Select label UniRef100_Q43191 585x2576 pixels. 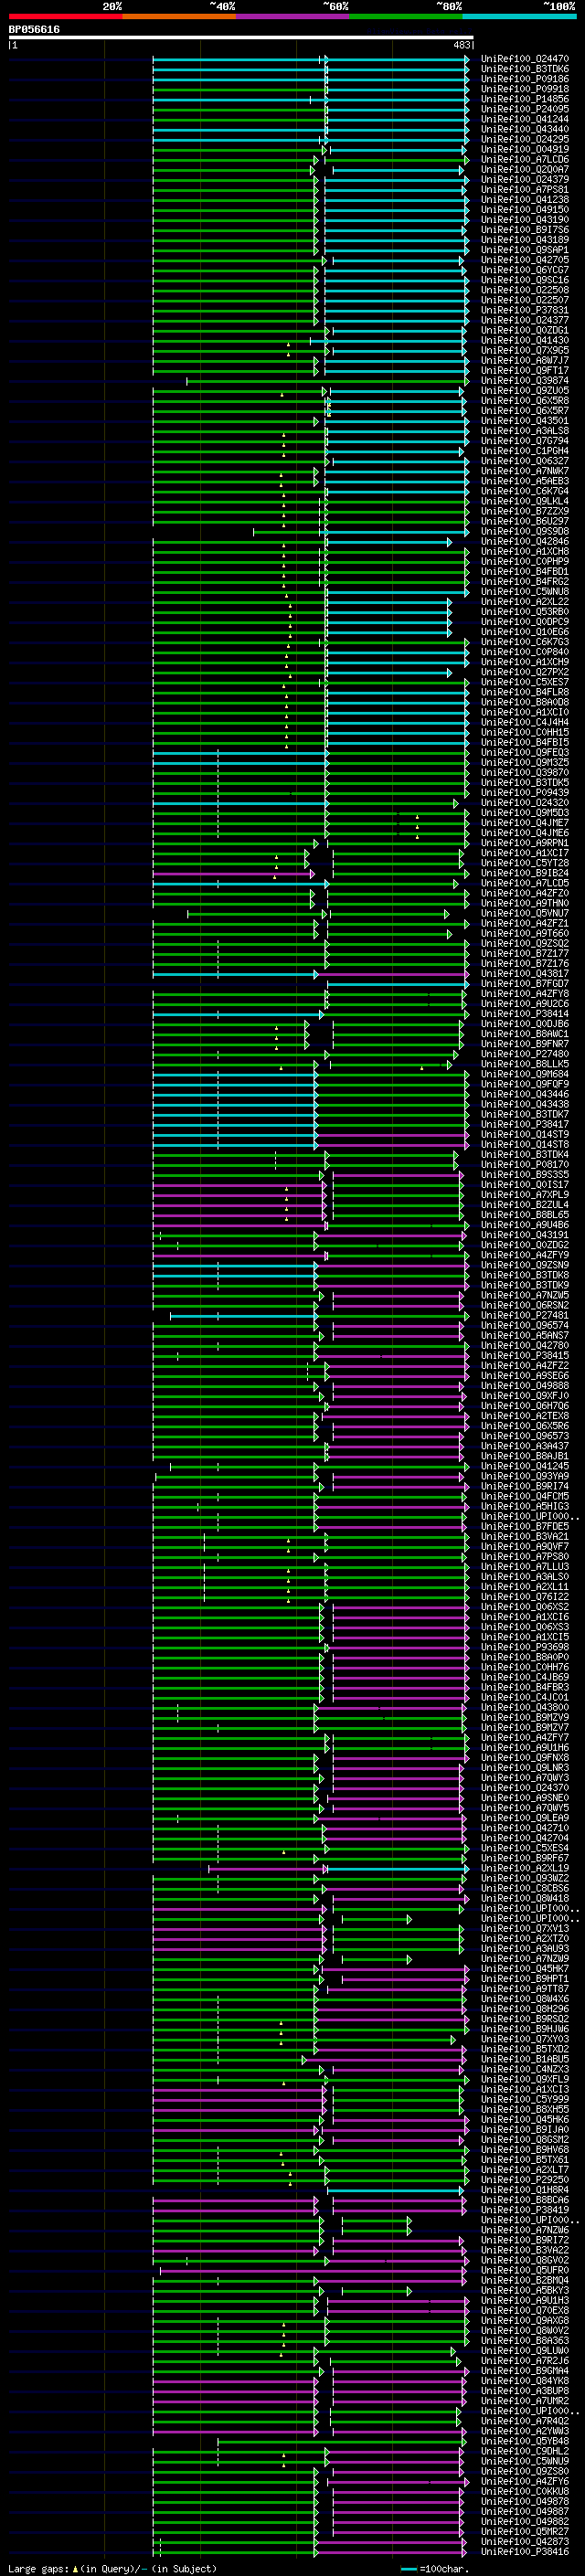tap(525, 1235)
